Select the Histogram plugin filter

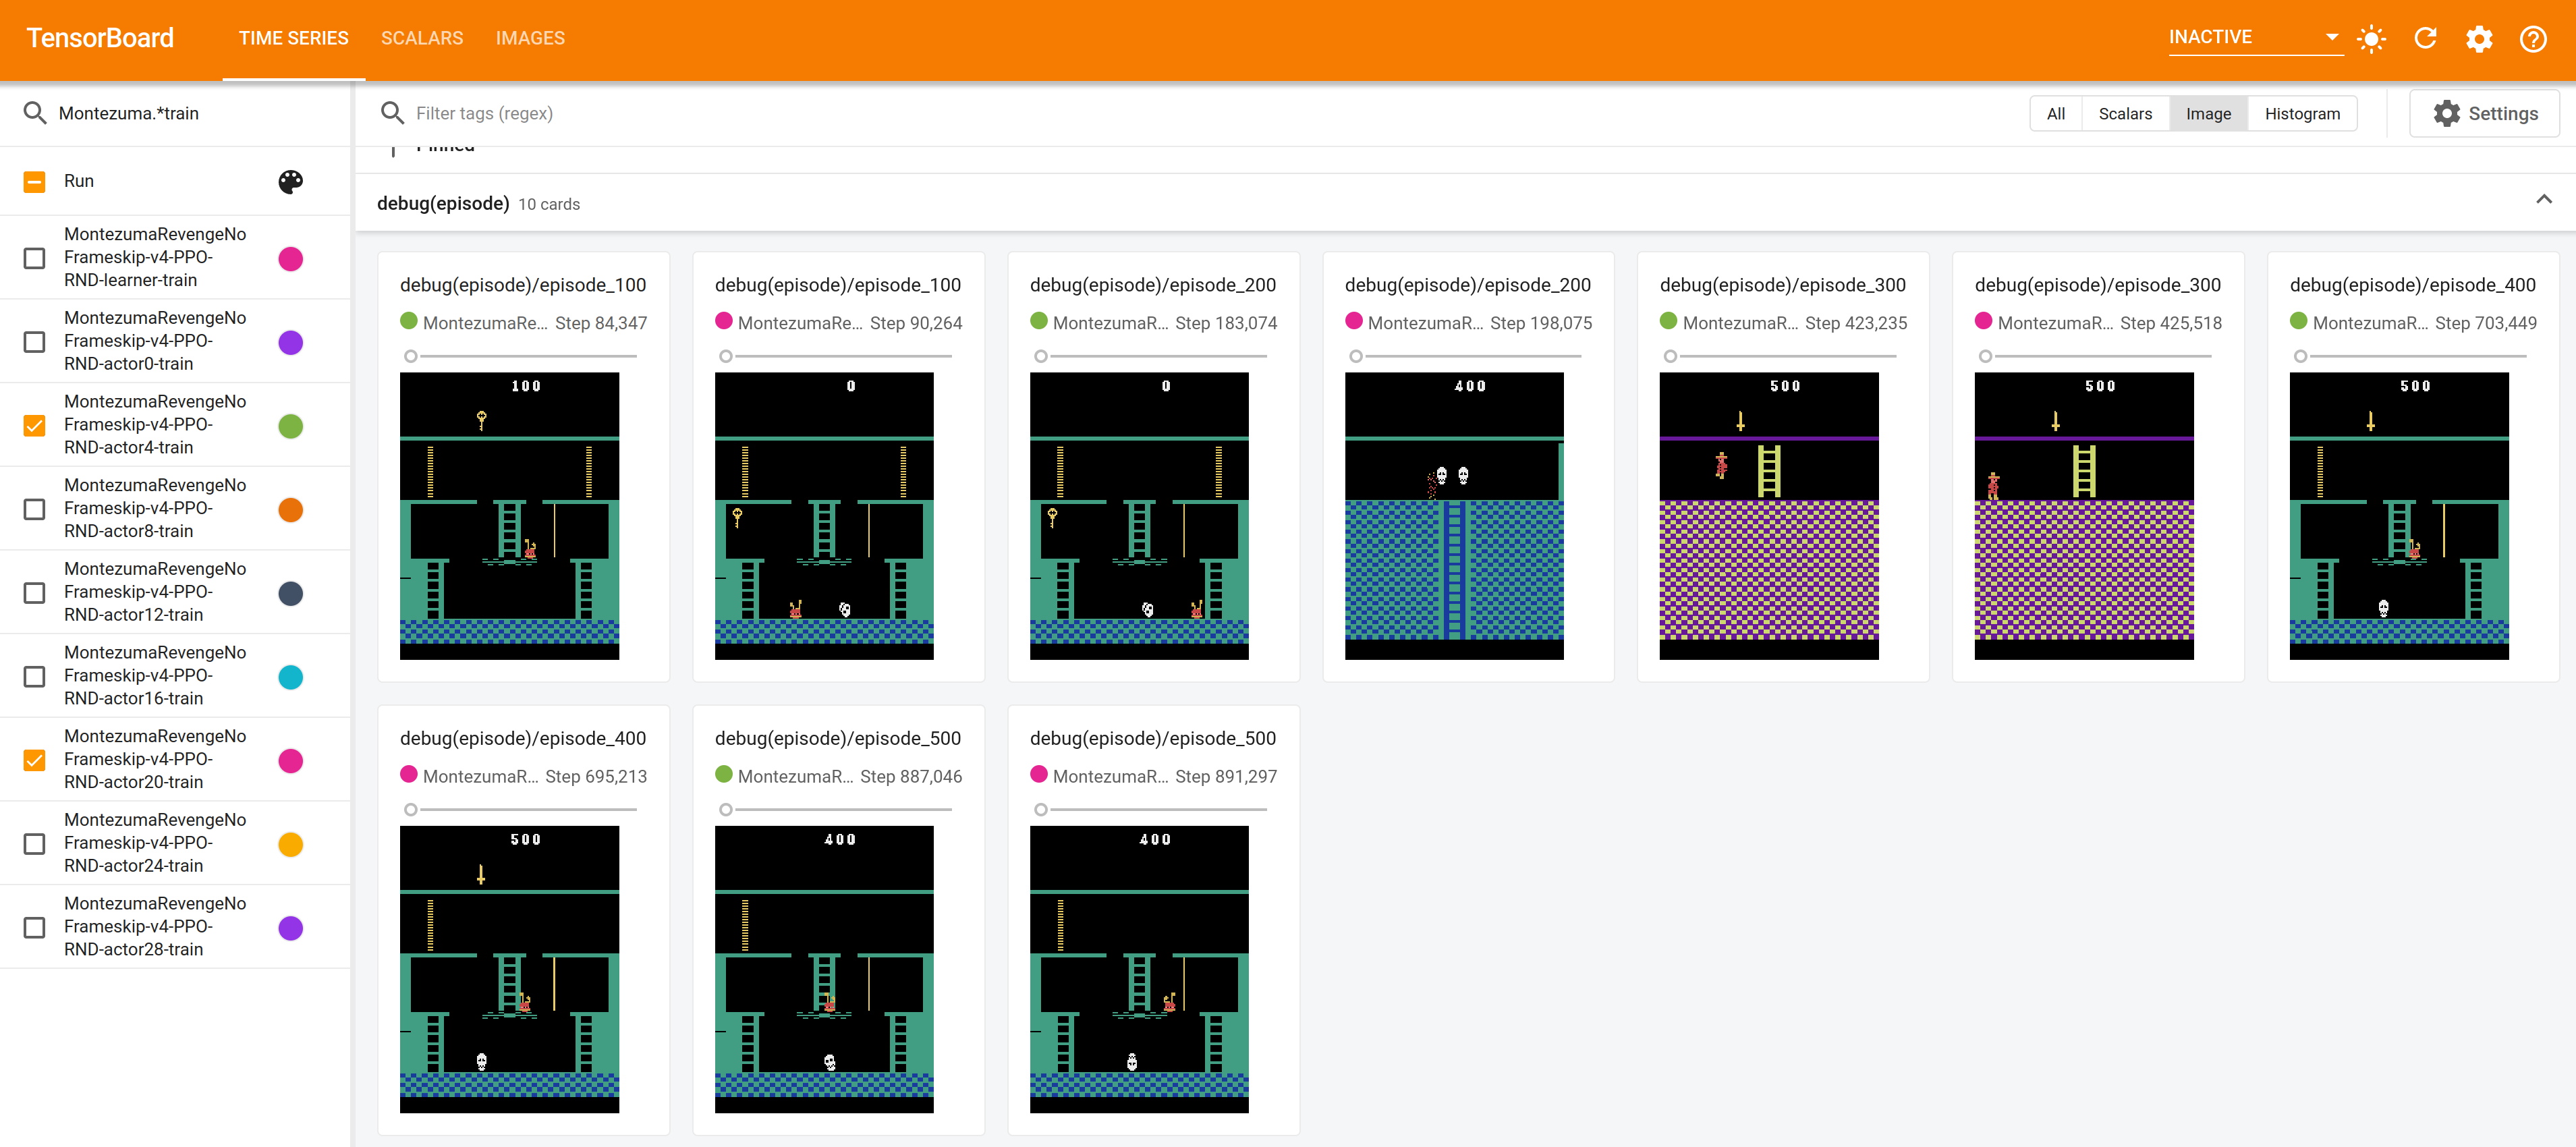pyautogui.click(x=2302, y=114)
